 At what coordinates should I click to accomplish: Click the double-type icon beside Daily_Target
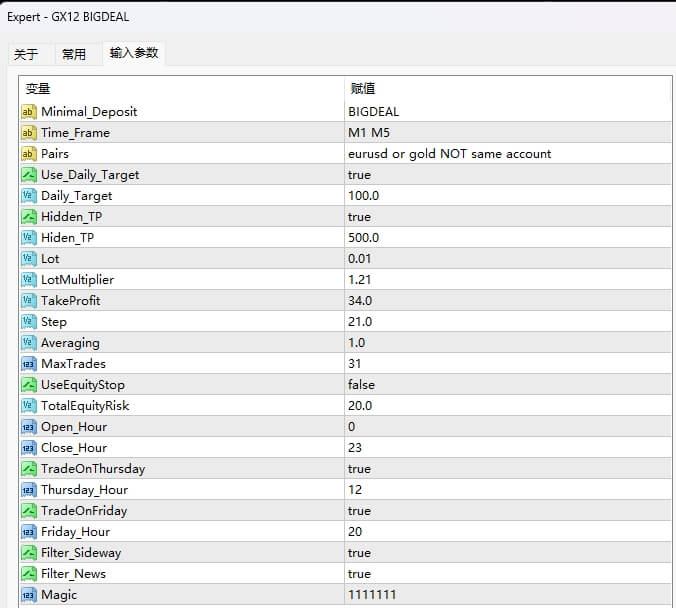[x=28, y=196]
